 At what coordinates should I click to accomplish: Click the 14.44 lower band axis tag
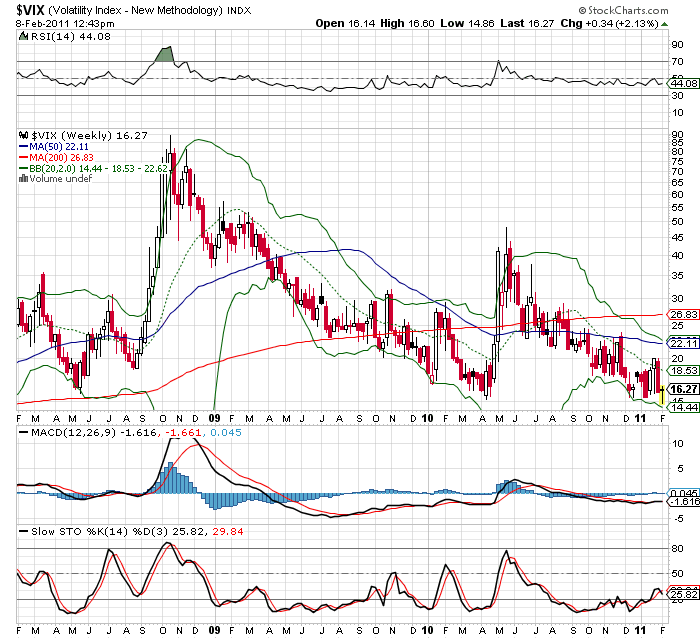pos(684,407)
